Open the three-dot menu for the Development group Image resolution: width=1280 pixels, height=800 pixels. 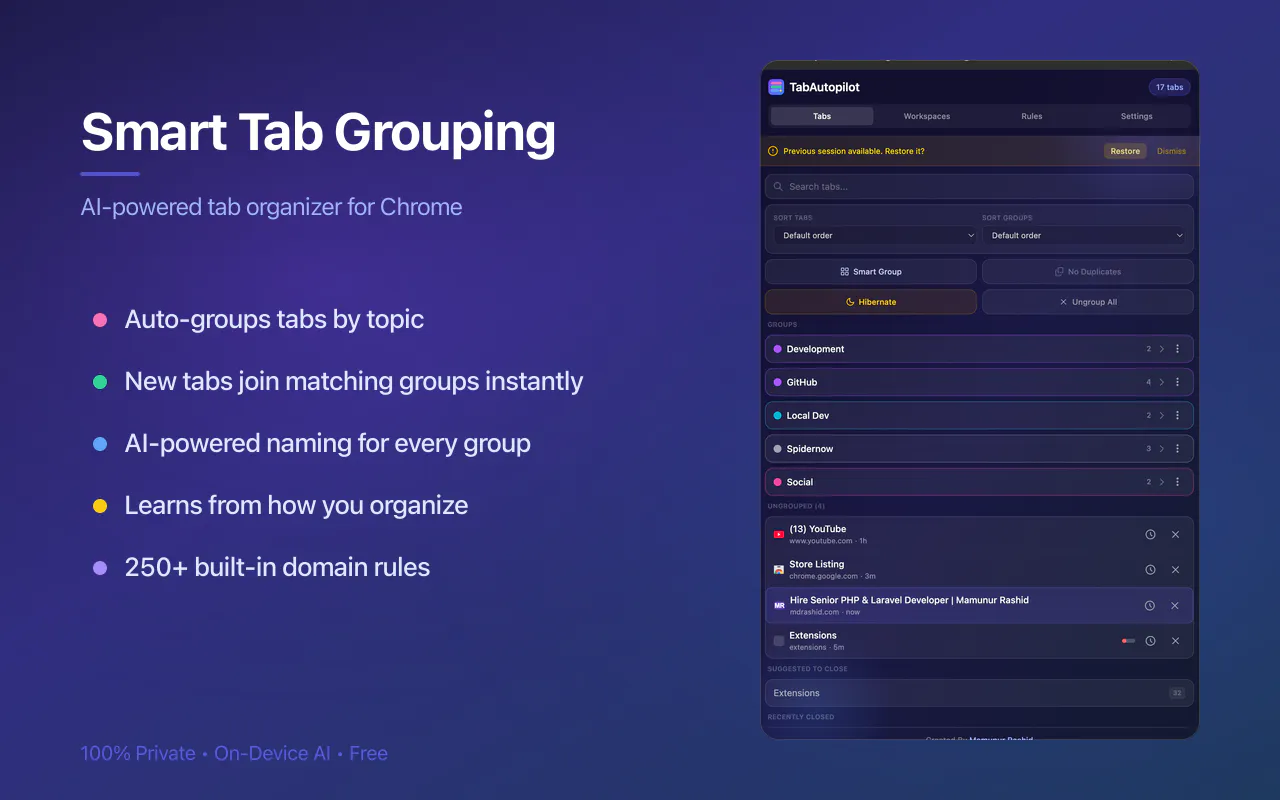click(x=1177, y=349)
